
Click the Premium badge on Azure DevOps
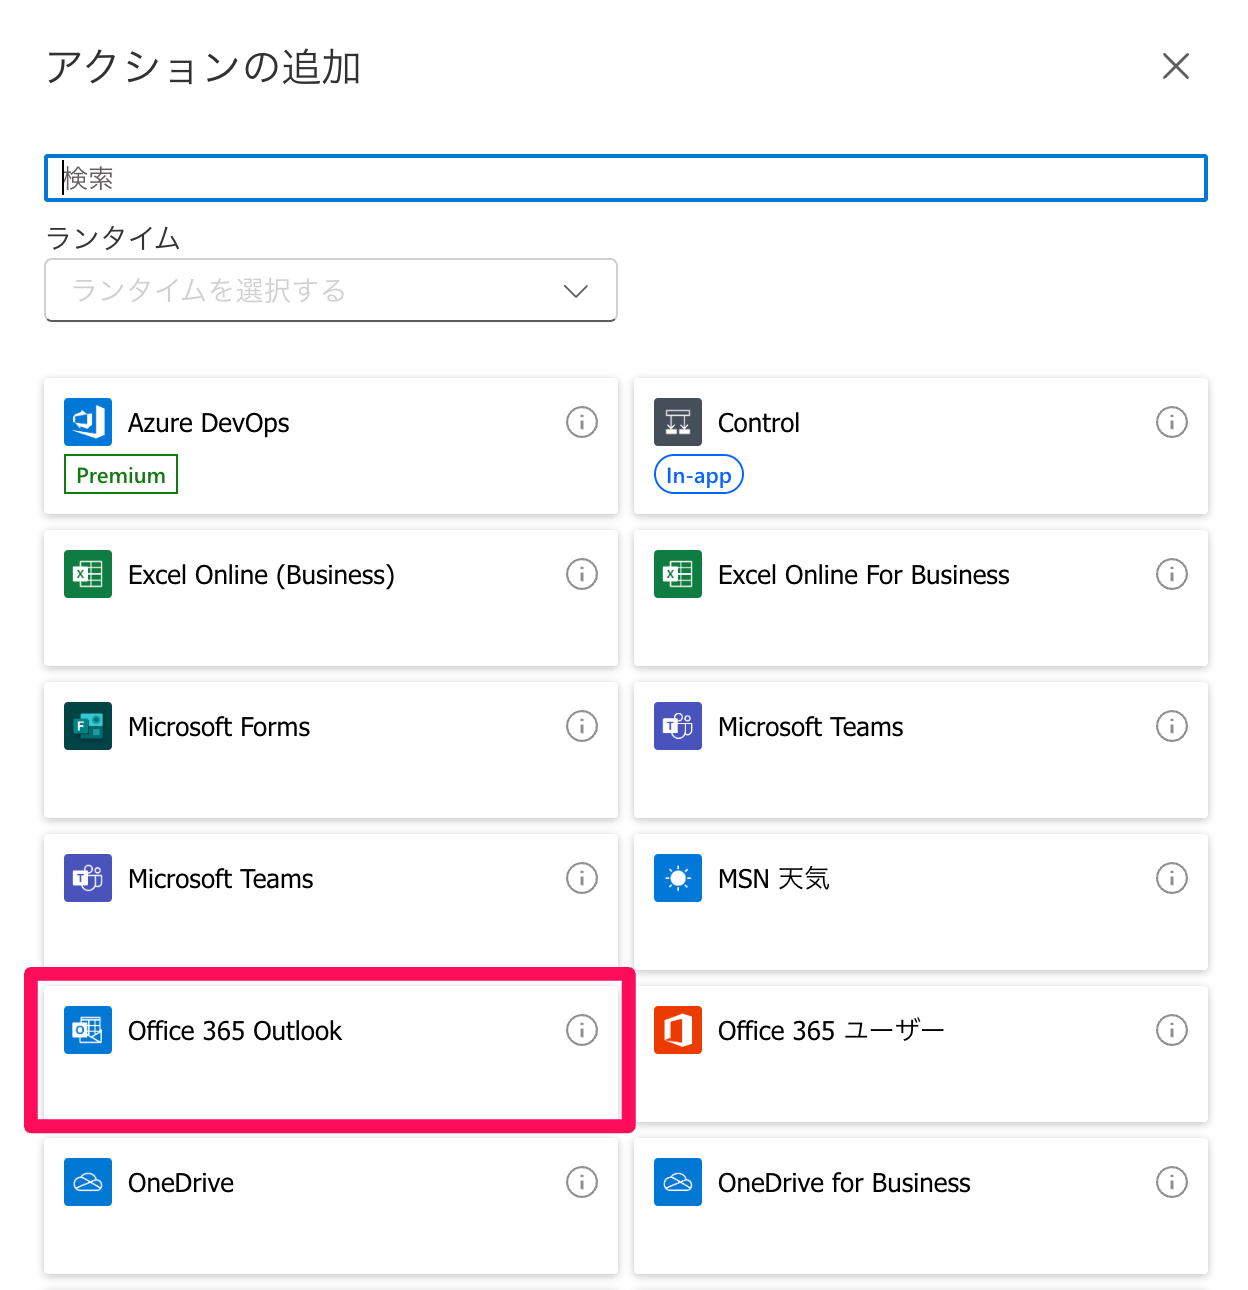pos(121,474)
